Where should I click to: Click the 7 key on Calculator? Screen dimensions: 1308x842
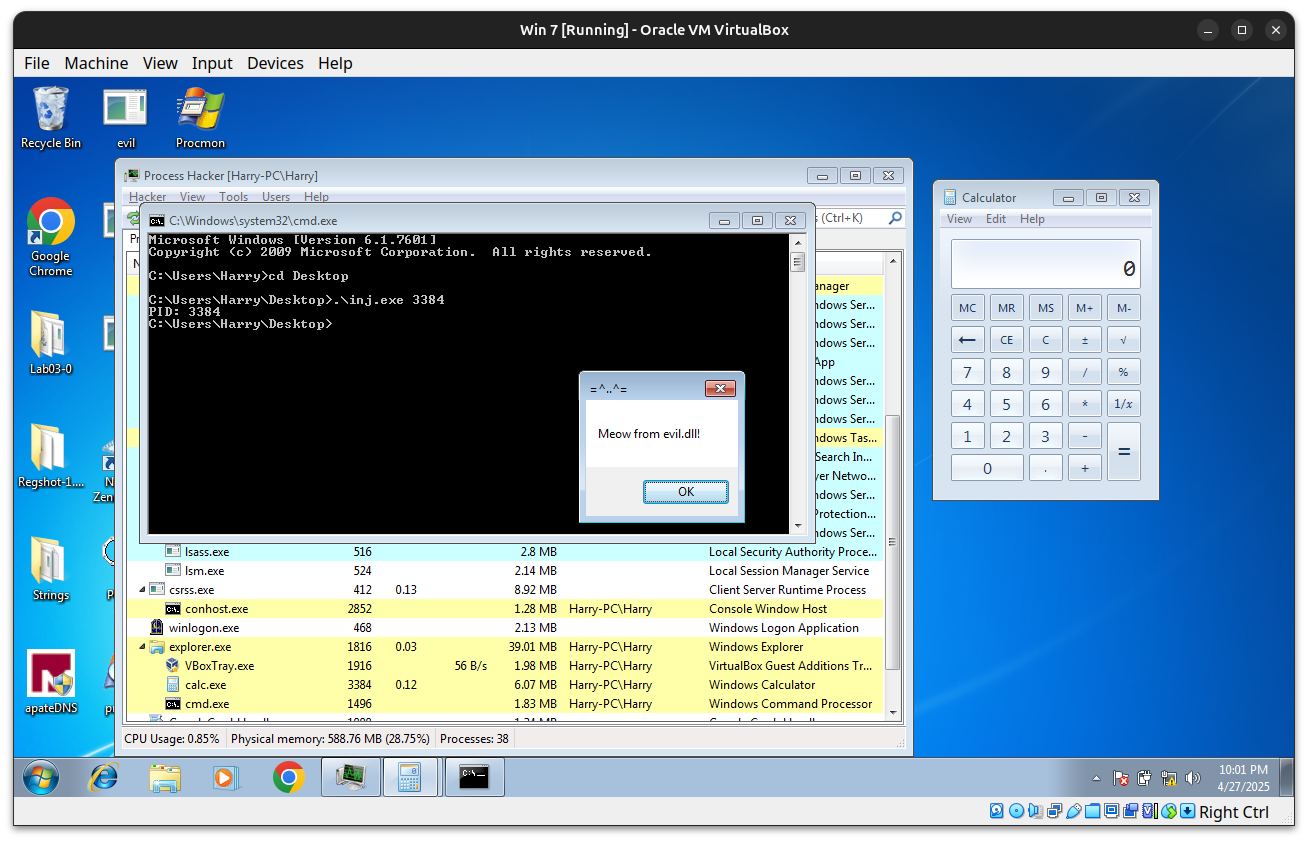[x=967, y=373]
